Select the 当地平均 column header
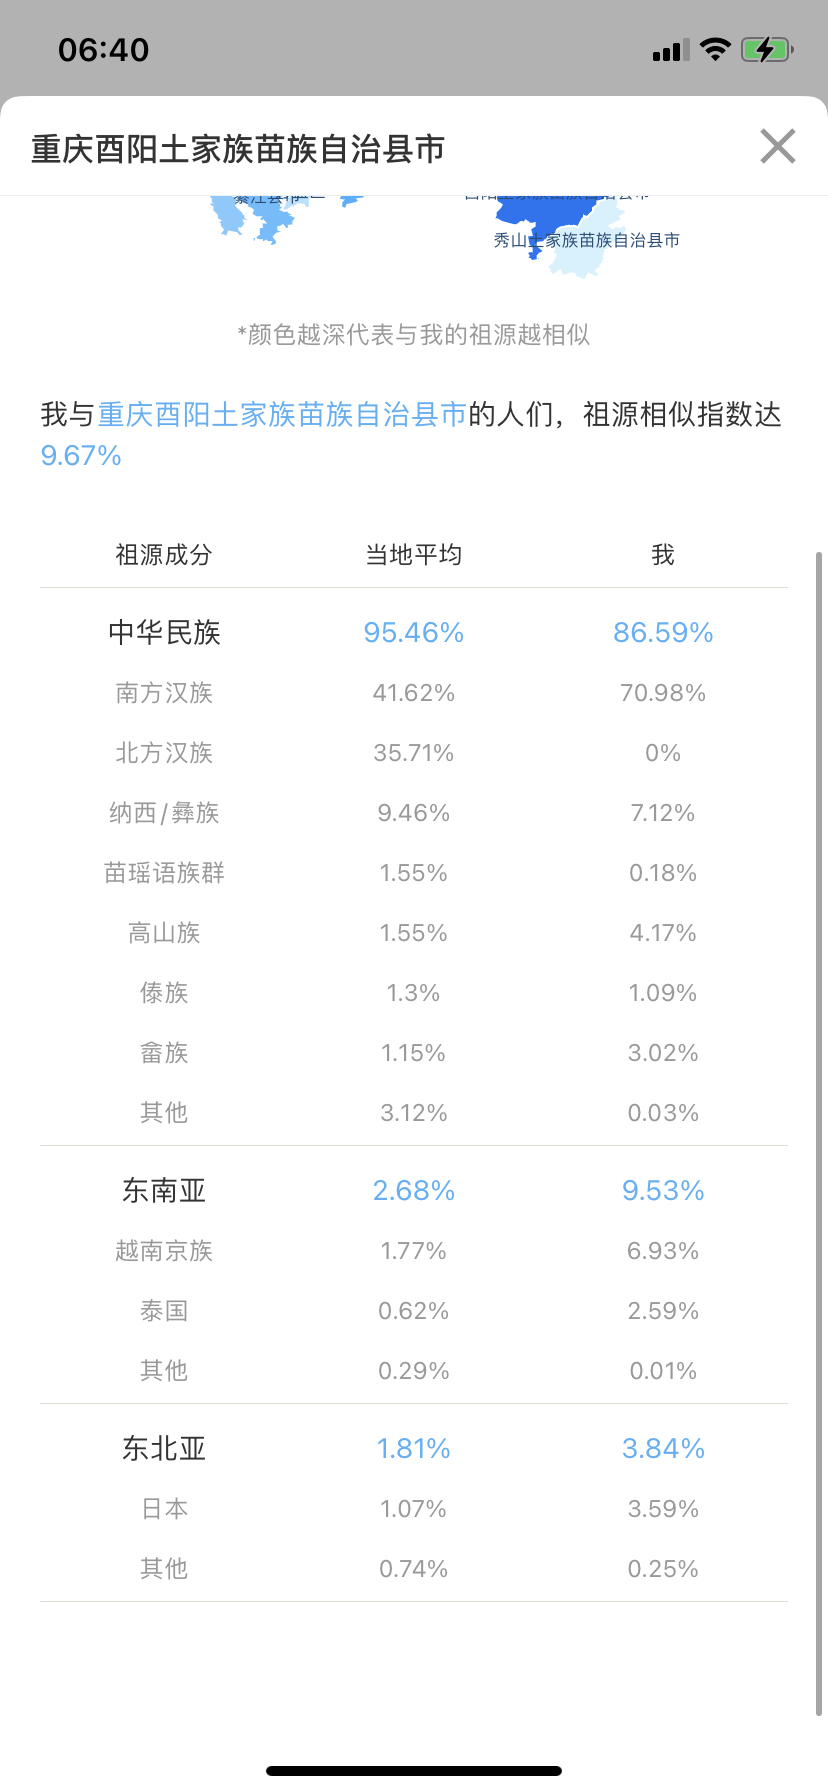Image resolution: width=828 pixels, height=1792 pixels. [x=414, y=555]
